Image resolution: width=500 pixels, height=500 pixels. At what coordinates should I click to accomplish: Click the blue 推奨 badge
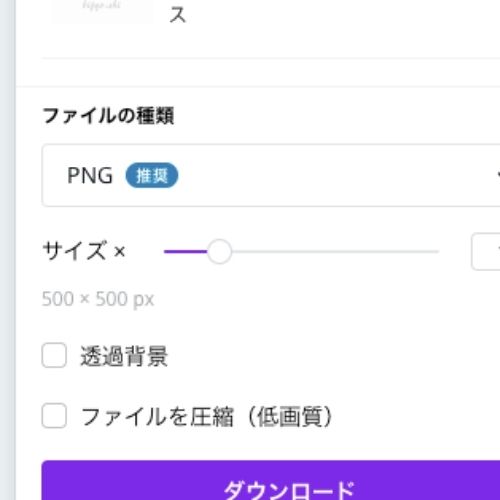click(x=152, y=175)
